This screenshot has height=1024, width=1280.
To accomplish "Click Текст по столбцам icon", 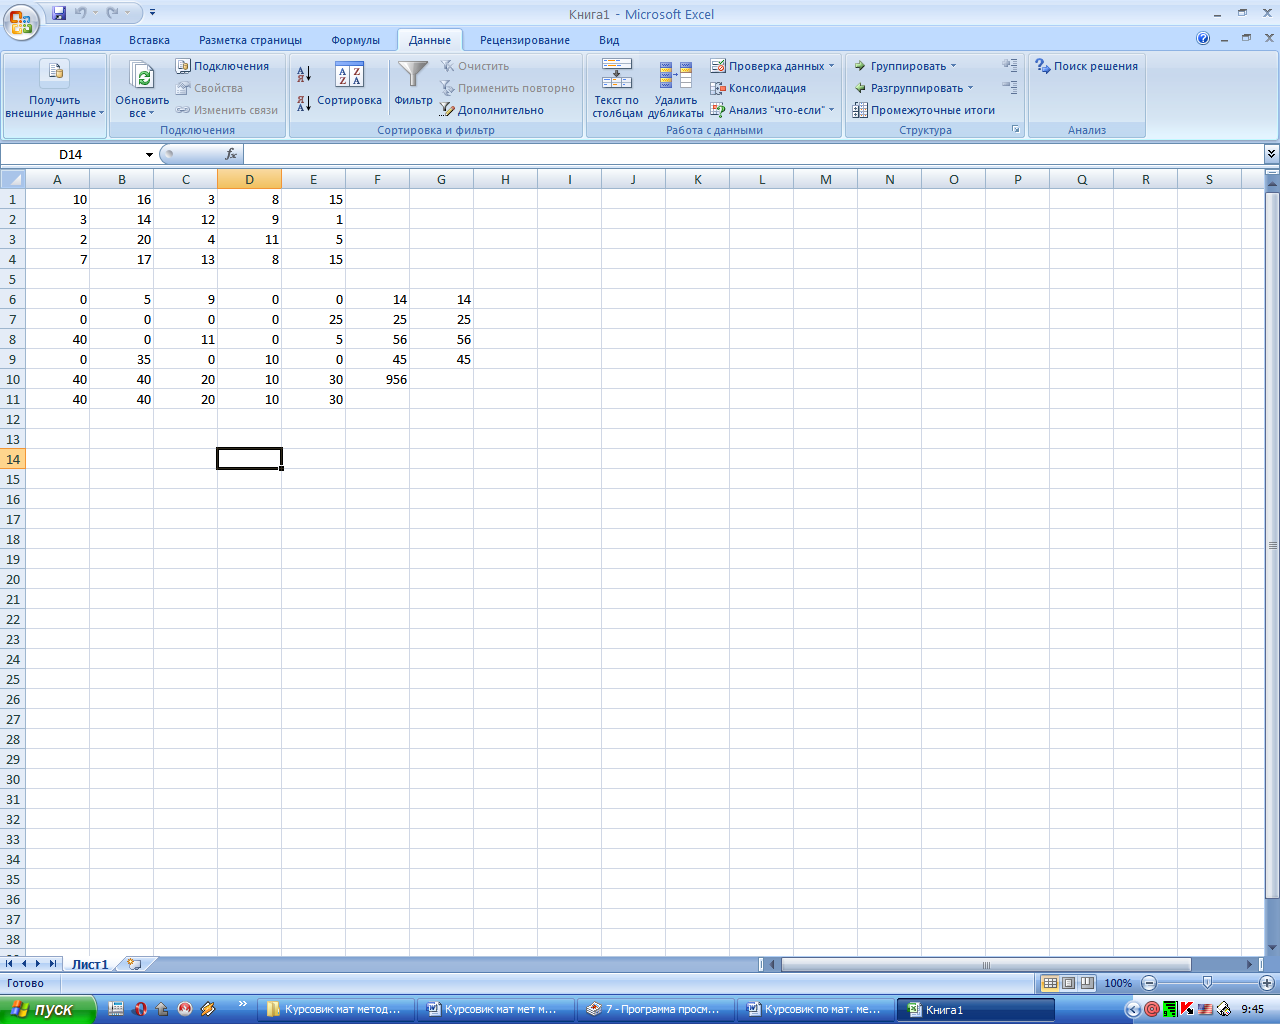I will [x=617, y=75].
